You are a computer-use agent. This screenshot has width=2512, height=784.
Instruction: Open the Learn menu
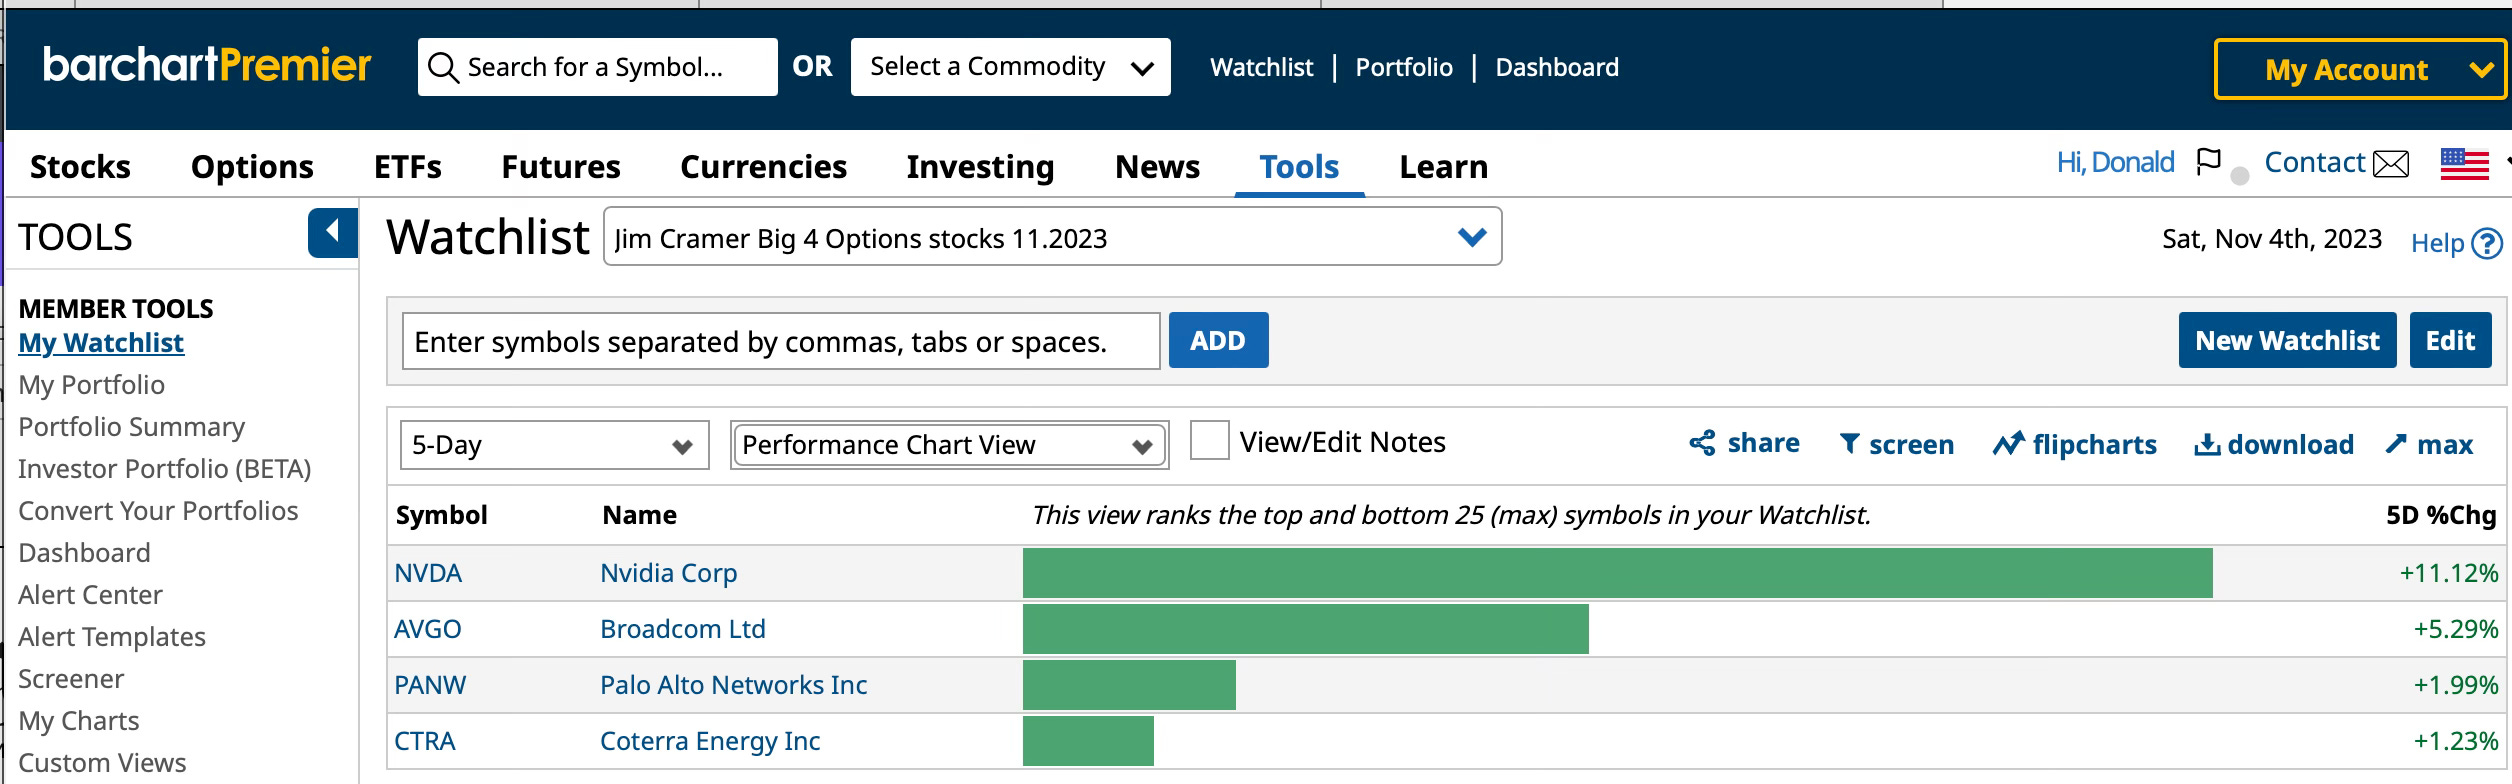click(x=1443, y=166)
